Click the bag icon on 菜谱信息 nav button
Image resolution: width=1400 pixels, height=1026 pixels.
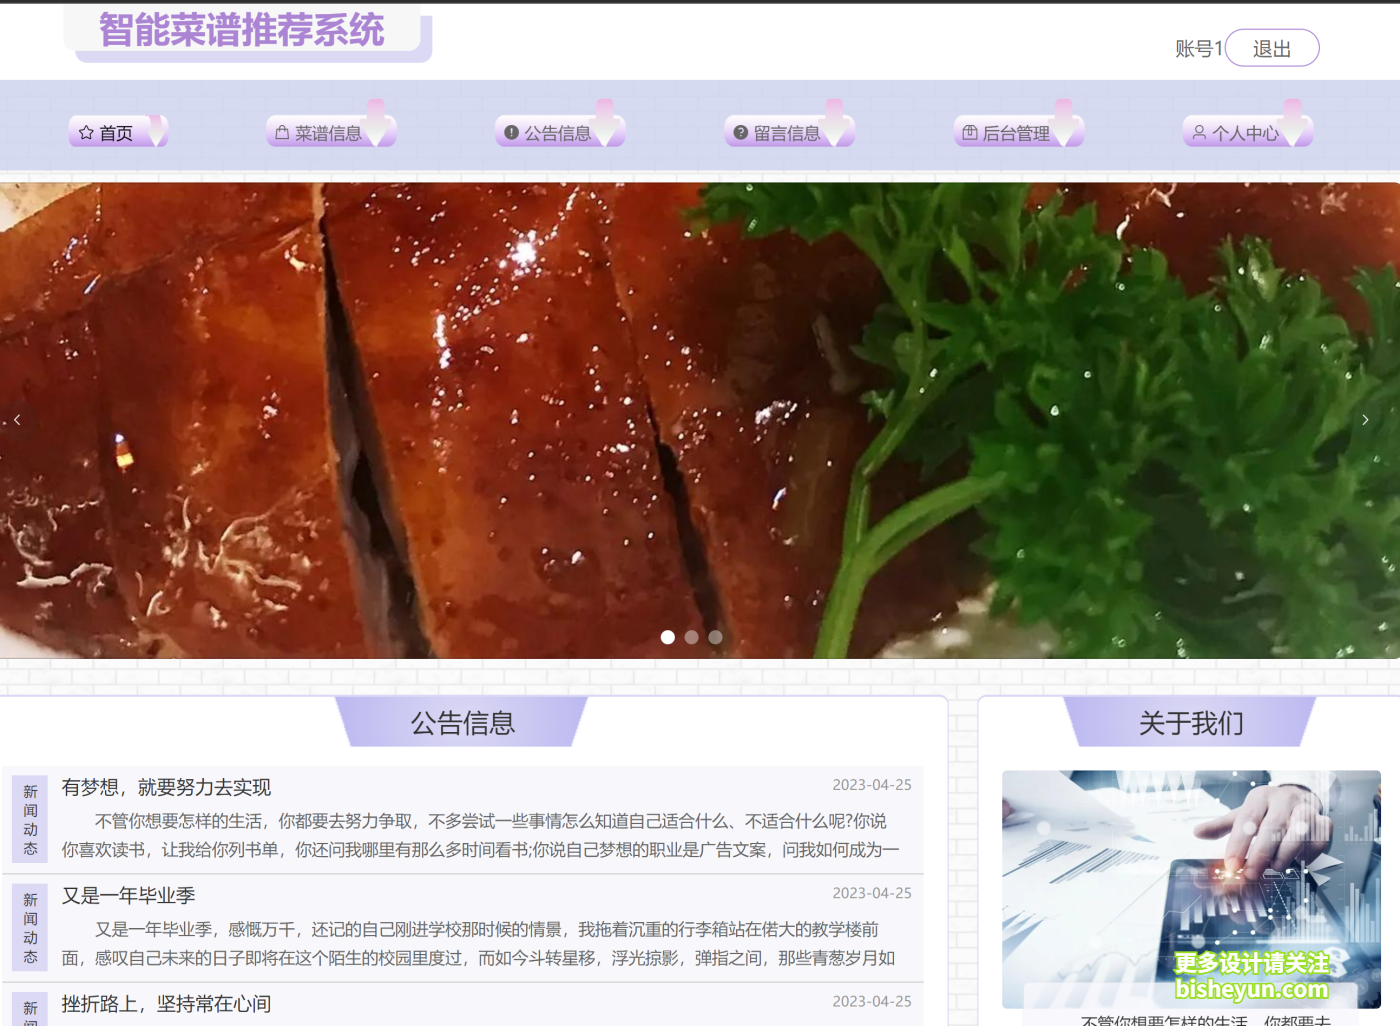[282, 131]
